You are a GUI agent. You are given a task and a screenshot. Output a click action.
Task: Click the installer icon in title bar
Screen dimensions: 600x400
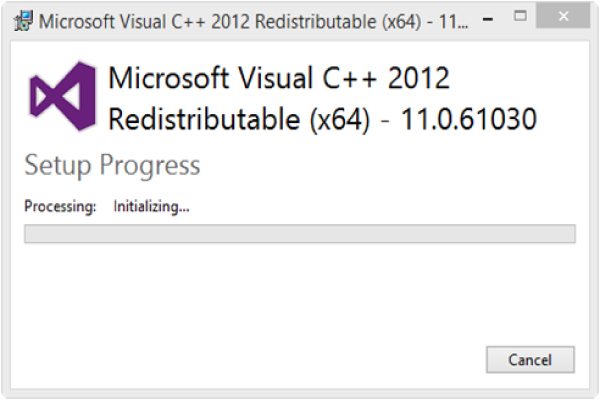[x=19, y=19]
